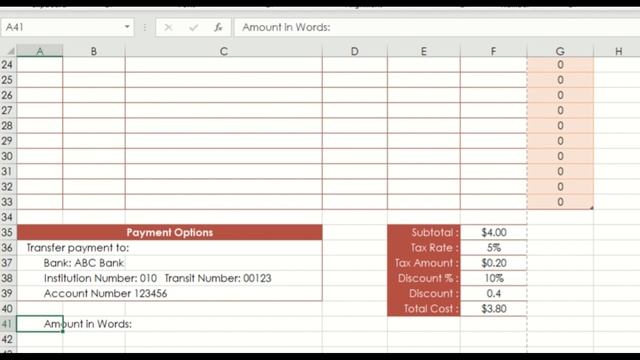Select column D header
The image size is (640, 360).
(355, 51)
